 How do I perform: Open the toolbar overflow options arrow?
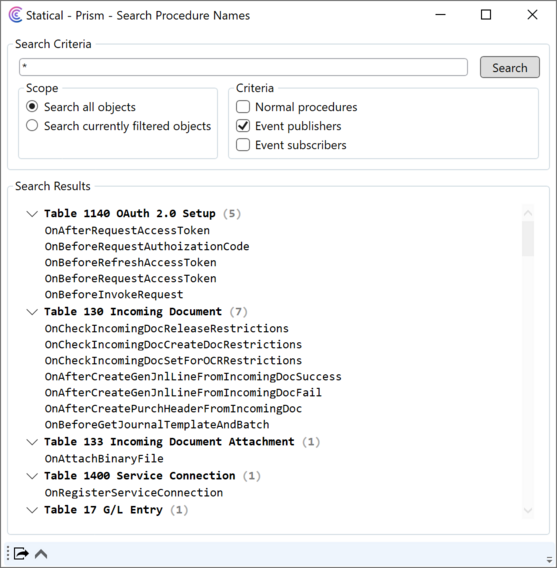549,559
